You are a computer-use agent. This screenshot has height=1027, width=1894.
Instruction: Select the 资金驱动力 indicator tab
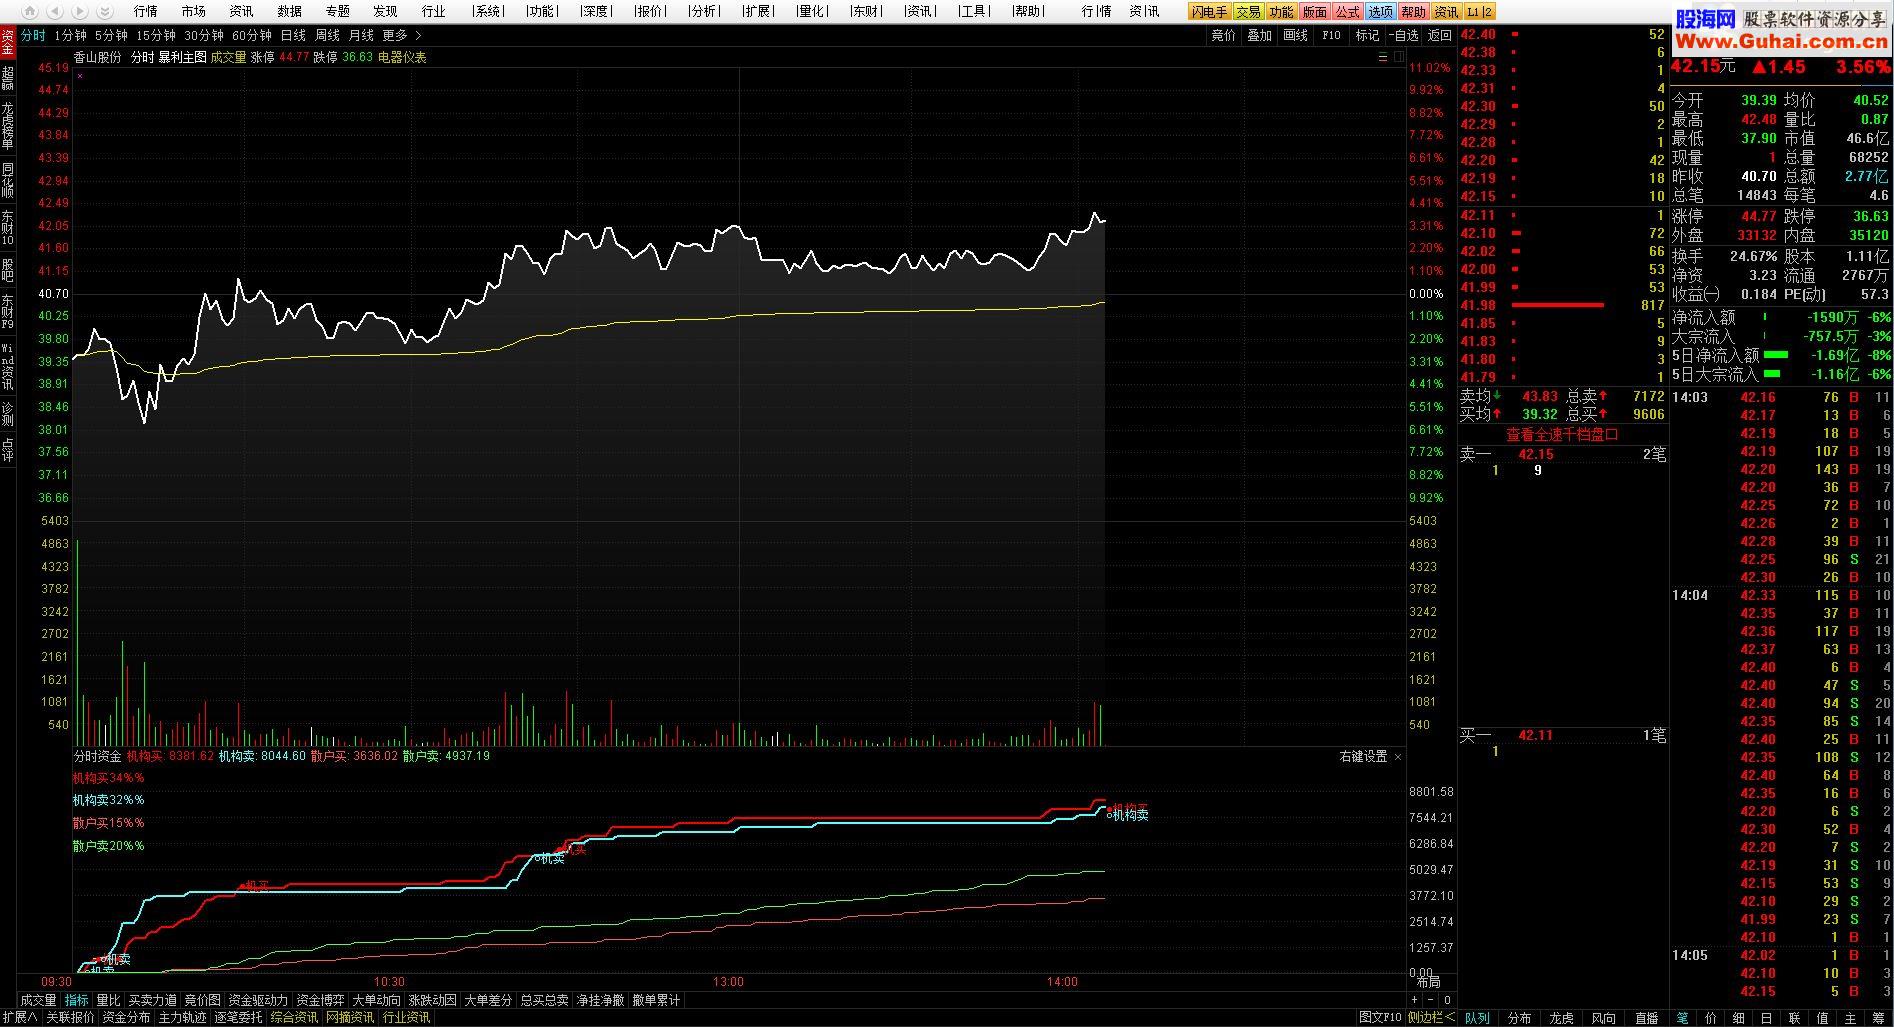tap(258, 1000)
